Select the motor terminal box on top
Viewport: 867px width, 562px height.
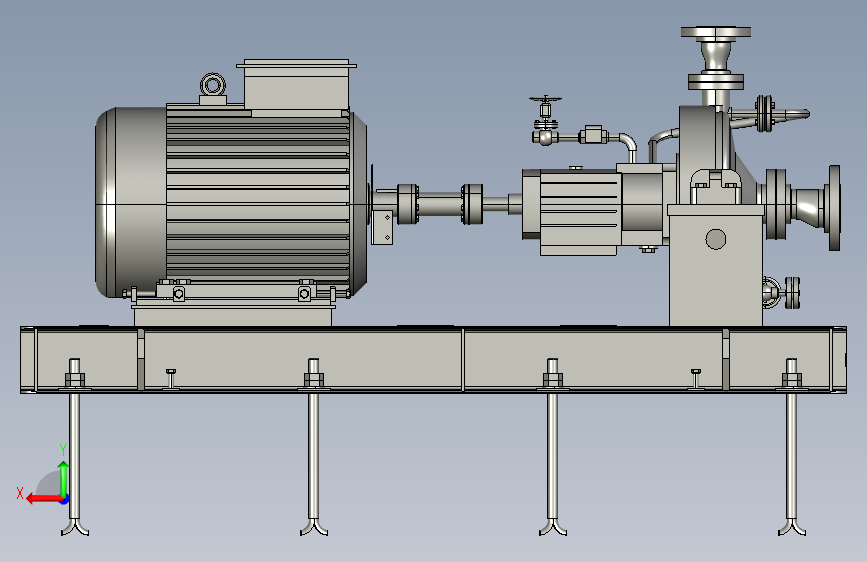296,85
